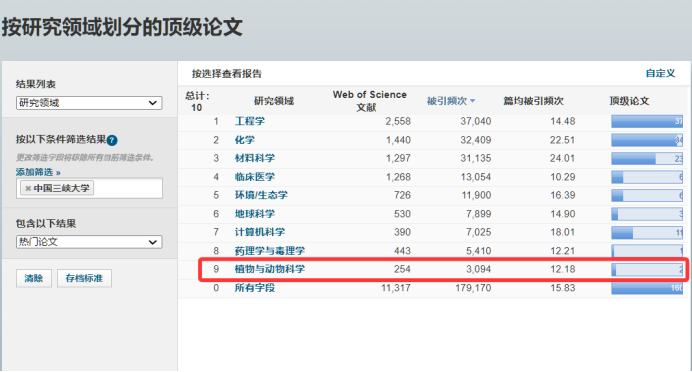Click the 2,558 documents value for 工程学

coord(398,121)
